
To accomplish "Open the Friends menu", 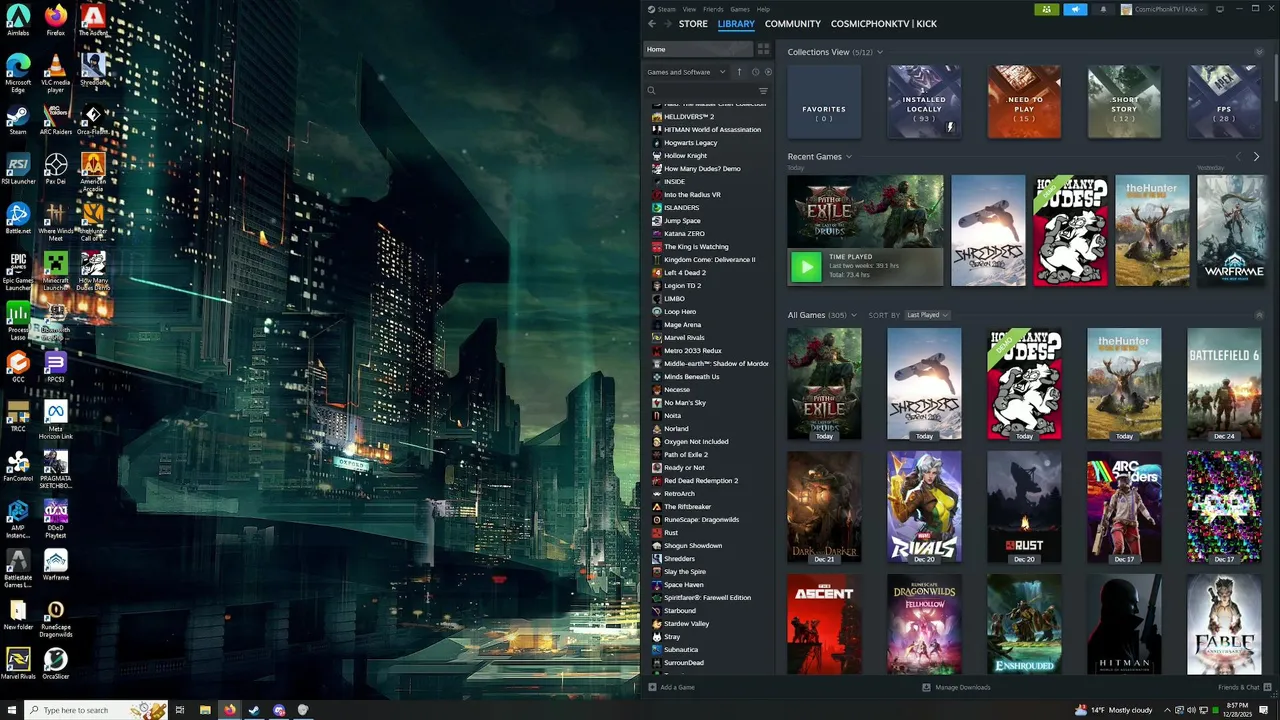I will [x=713, y=9].
